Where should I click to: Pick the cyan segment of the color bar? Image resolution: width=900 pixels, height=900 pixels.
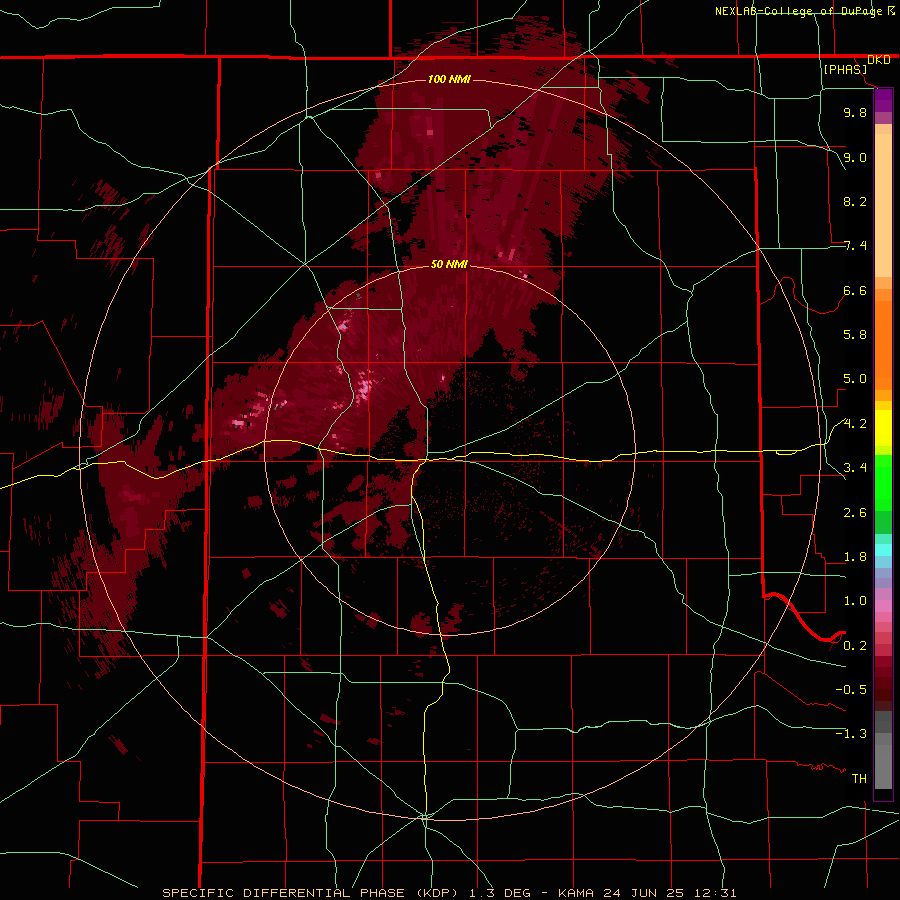(883, 550)
